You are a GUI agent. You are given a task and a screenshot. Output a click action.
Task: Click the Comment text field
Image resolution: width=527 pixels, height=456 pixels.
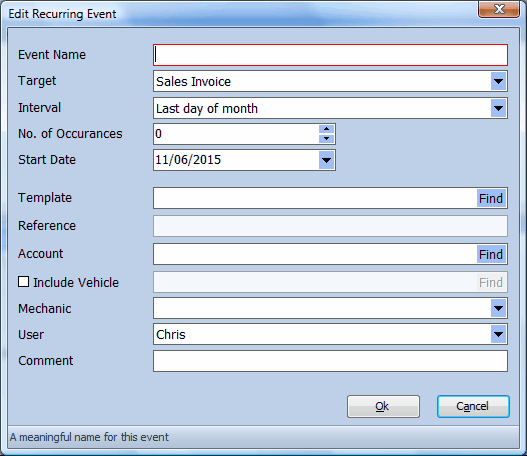[x=330, y=361]
